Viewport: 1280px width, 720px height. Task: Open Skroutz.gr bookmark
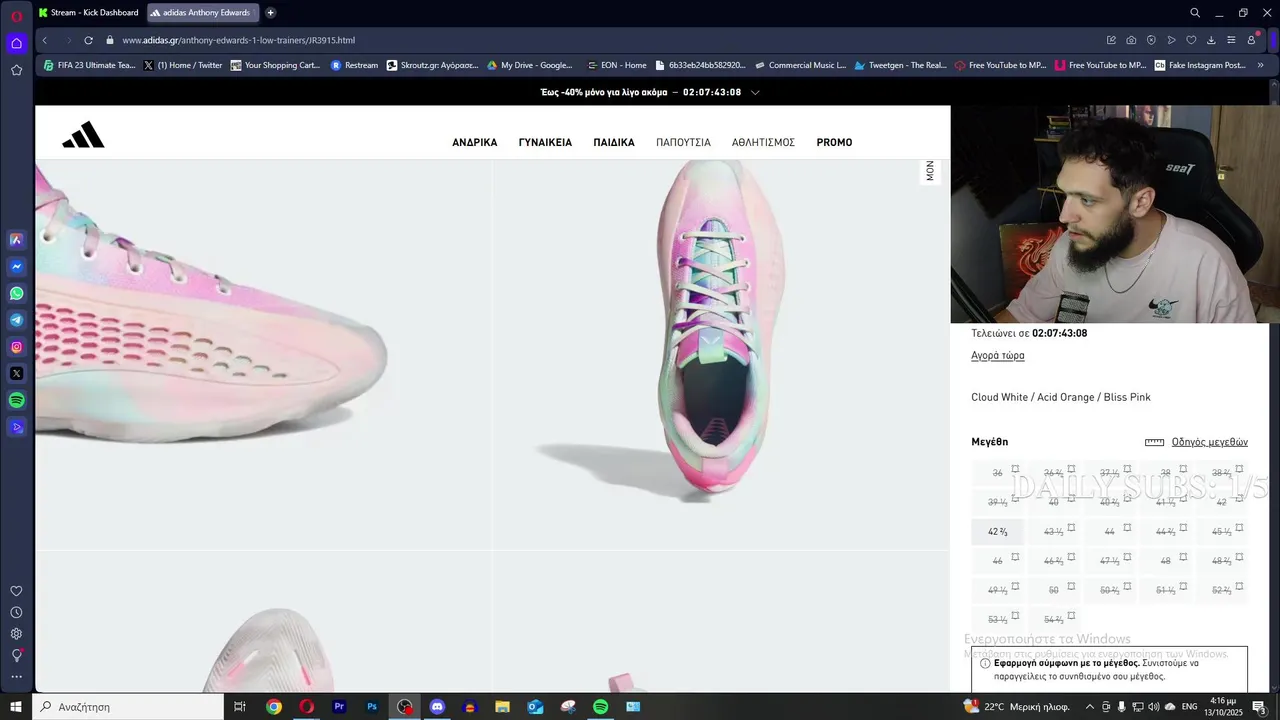click(x=433, y=65)
